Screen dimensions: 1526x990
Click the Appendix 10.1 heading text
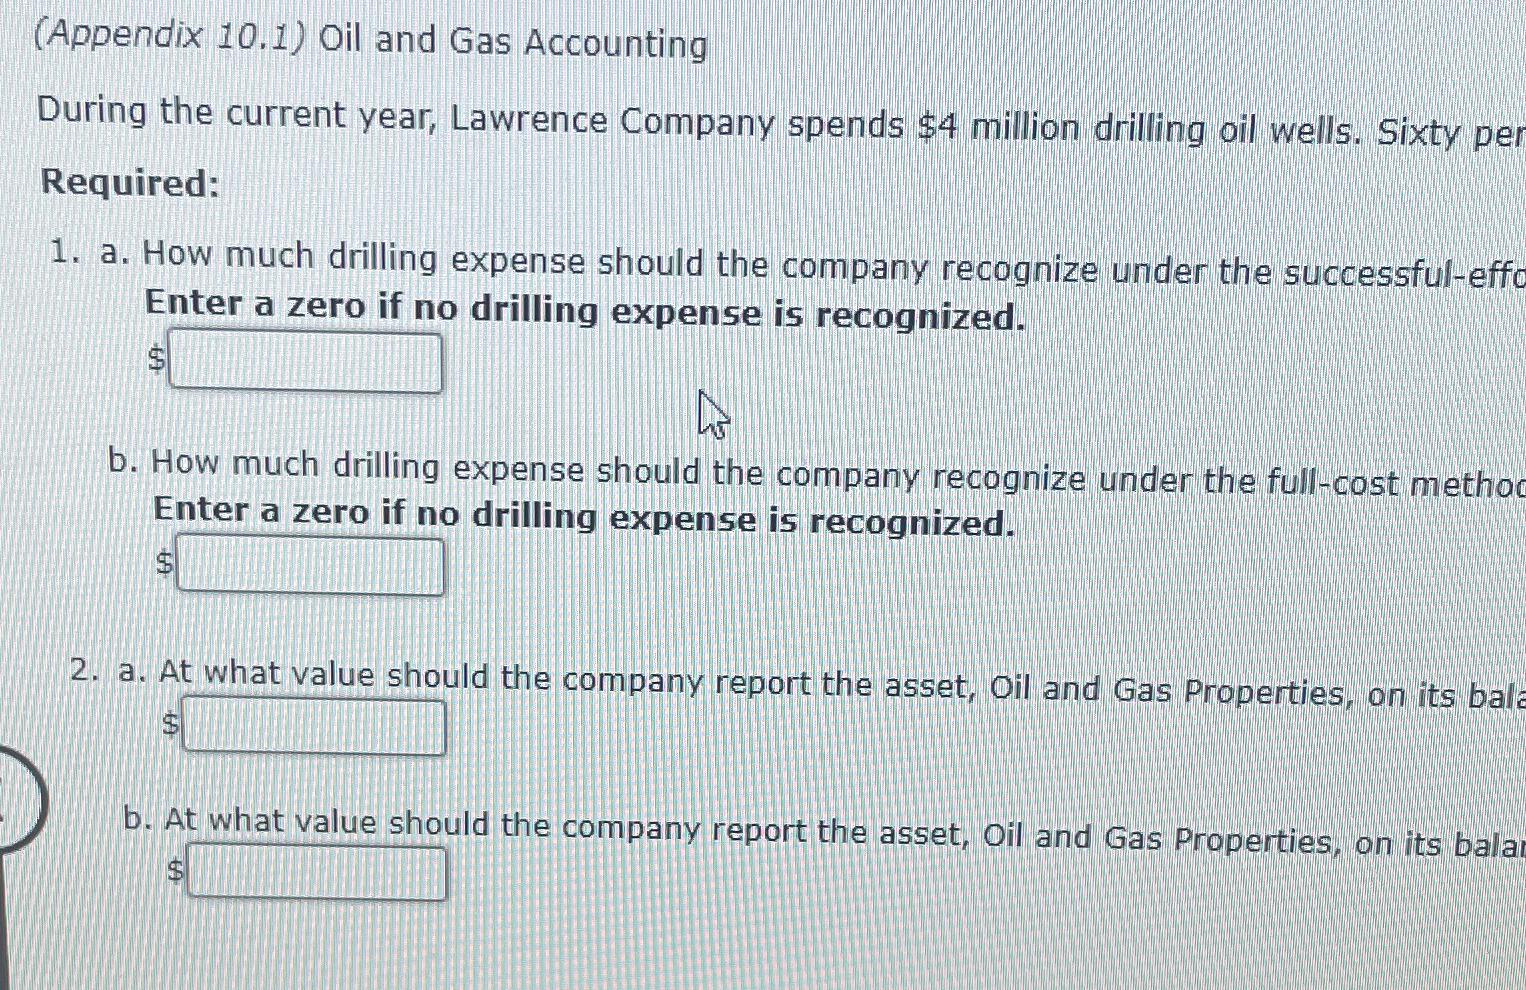coord(370,40)
